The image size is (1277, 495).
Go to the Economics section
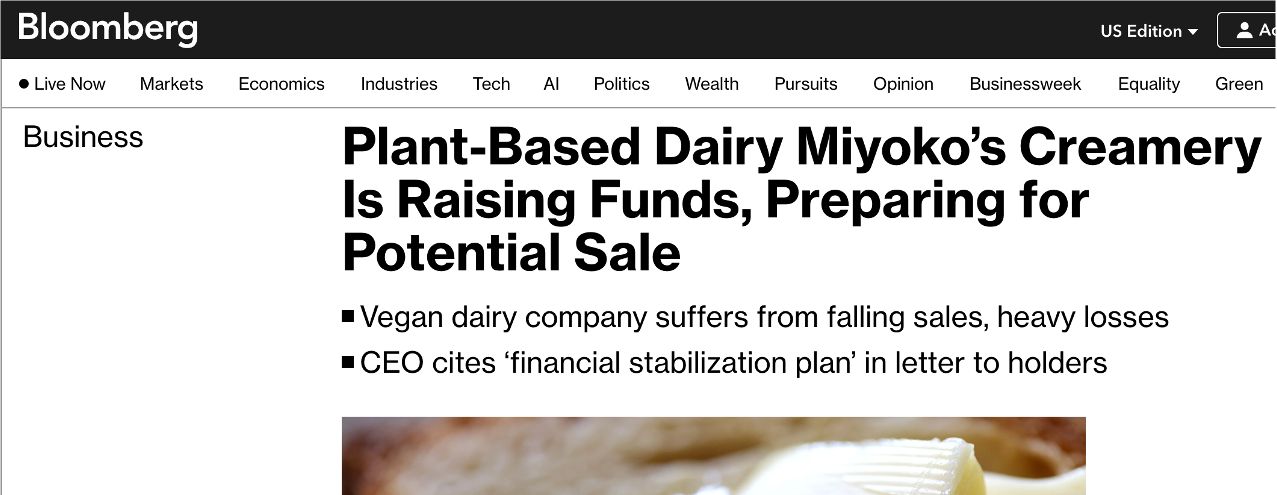[281, 84]
